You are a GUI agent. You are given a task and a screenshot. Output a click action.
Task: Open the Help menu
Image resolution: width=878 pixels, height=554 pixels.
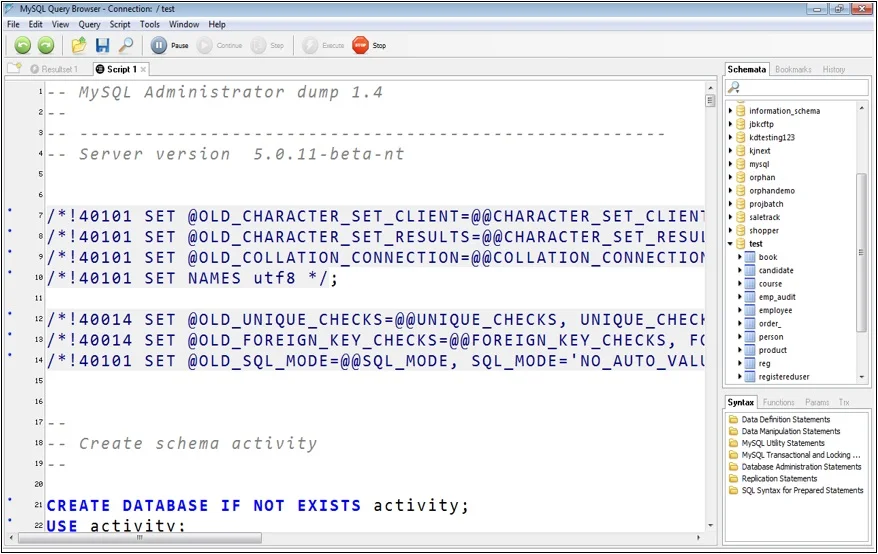coord(217,24)
